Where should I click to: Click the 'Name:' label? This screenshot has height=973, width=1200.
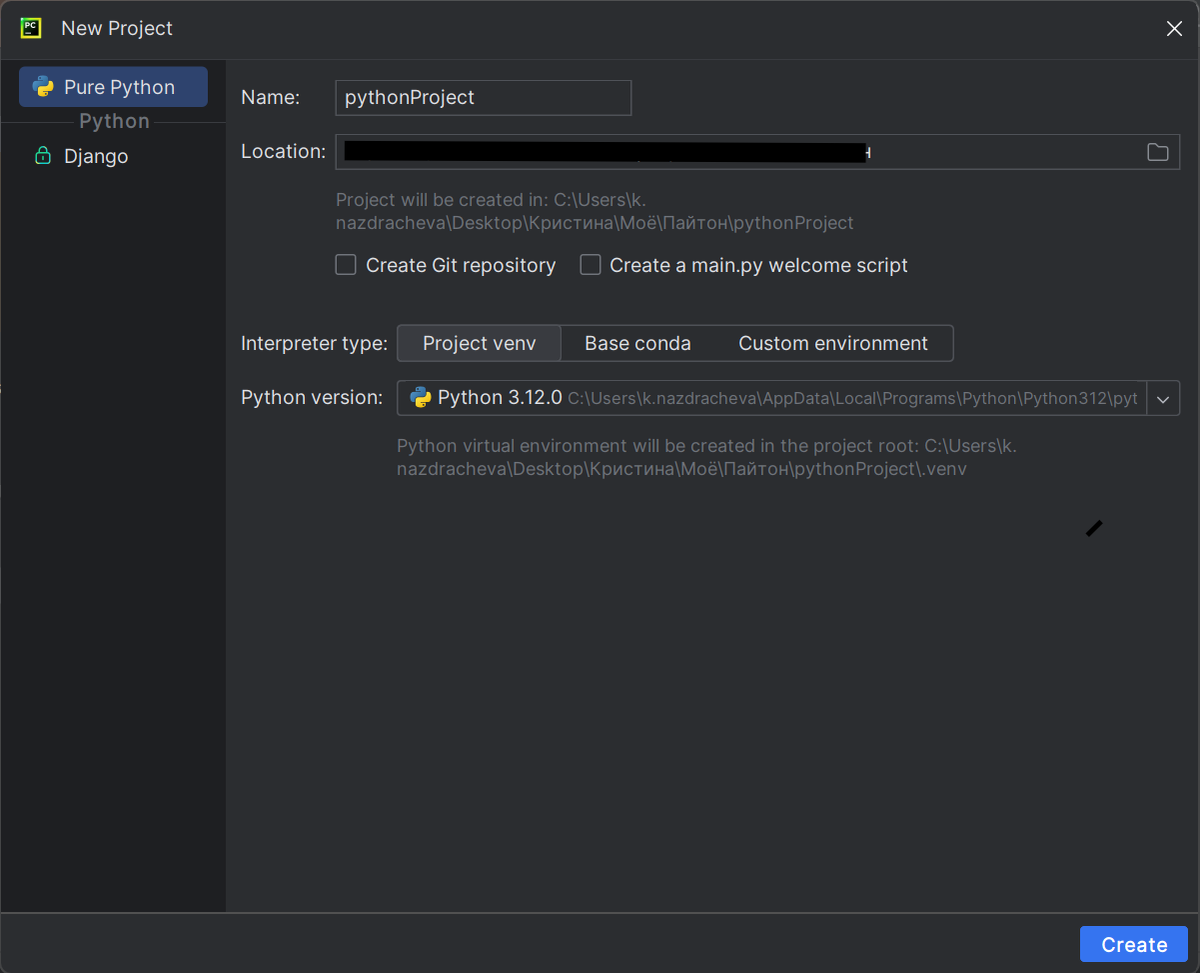(270, 98)
